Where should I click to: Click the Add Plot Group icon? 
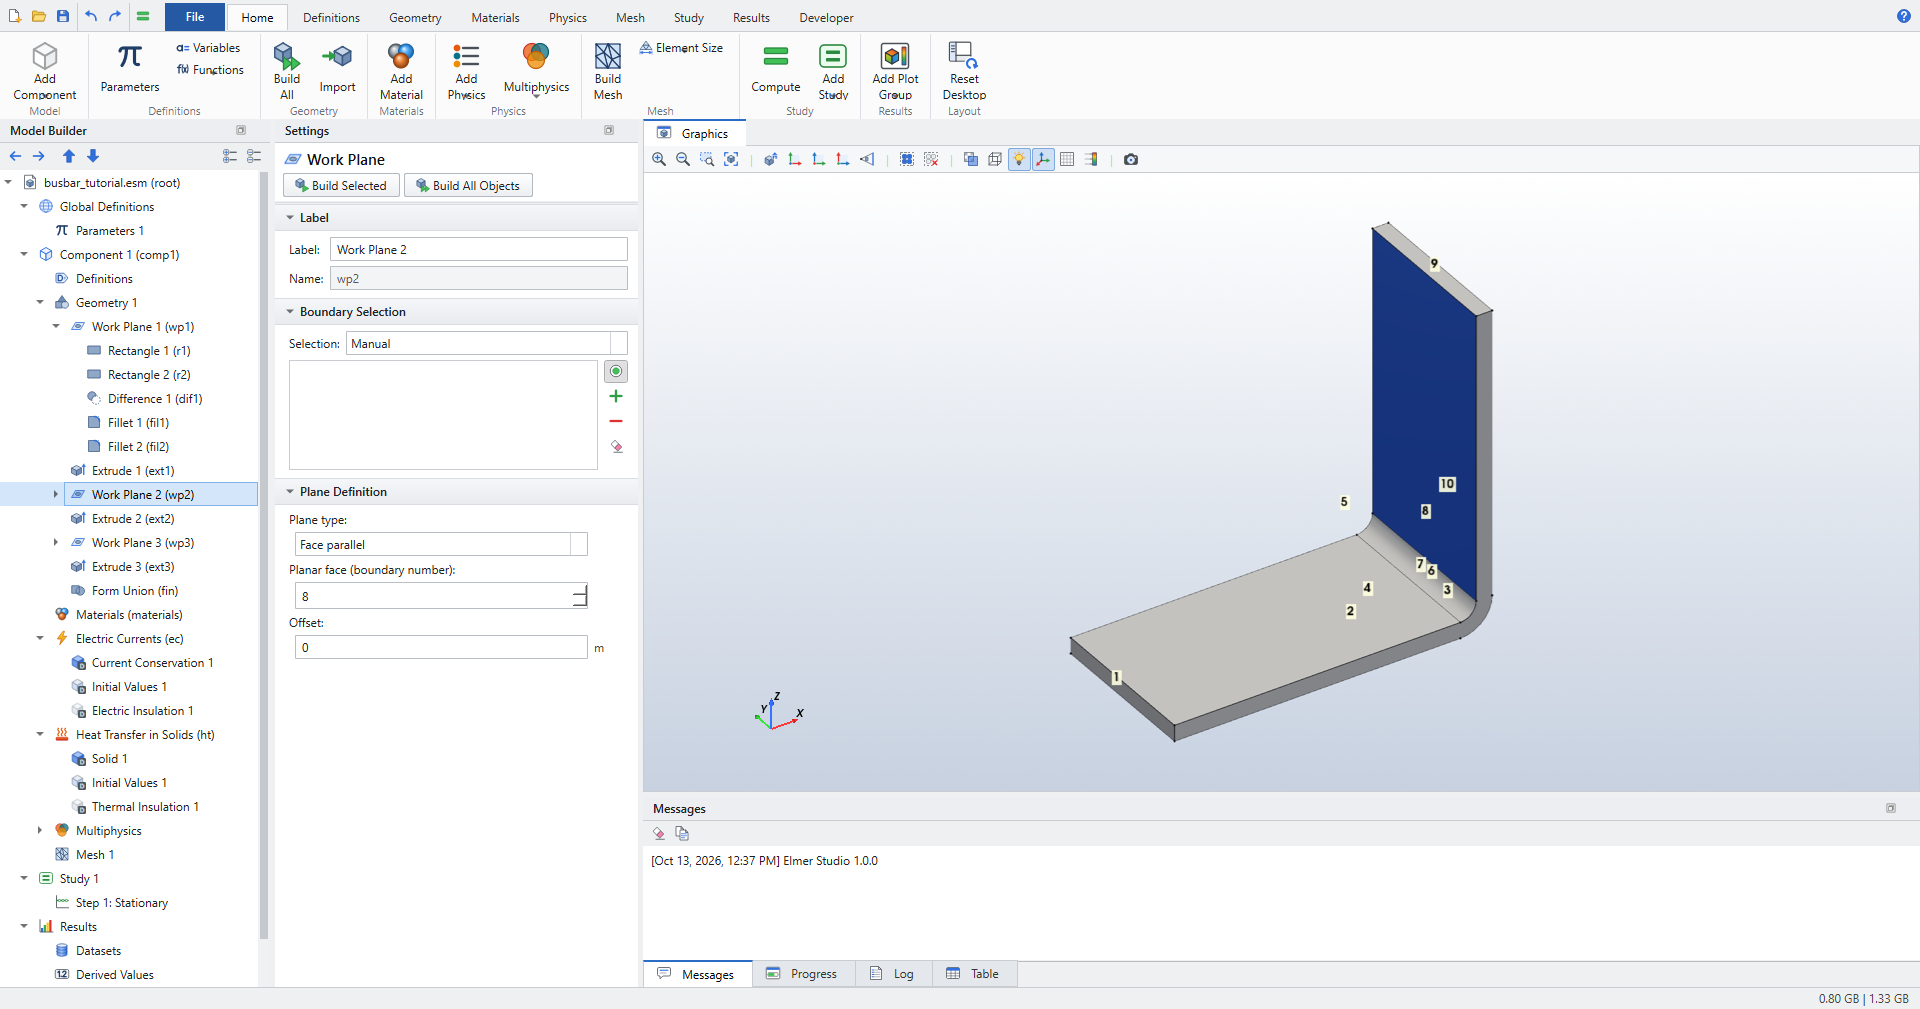895,71
